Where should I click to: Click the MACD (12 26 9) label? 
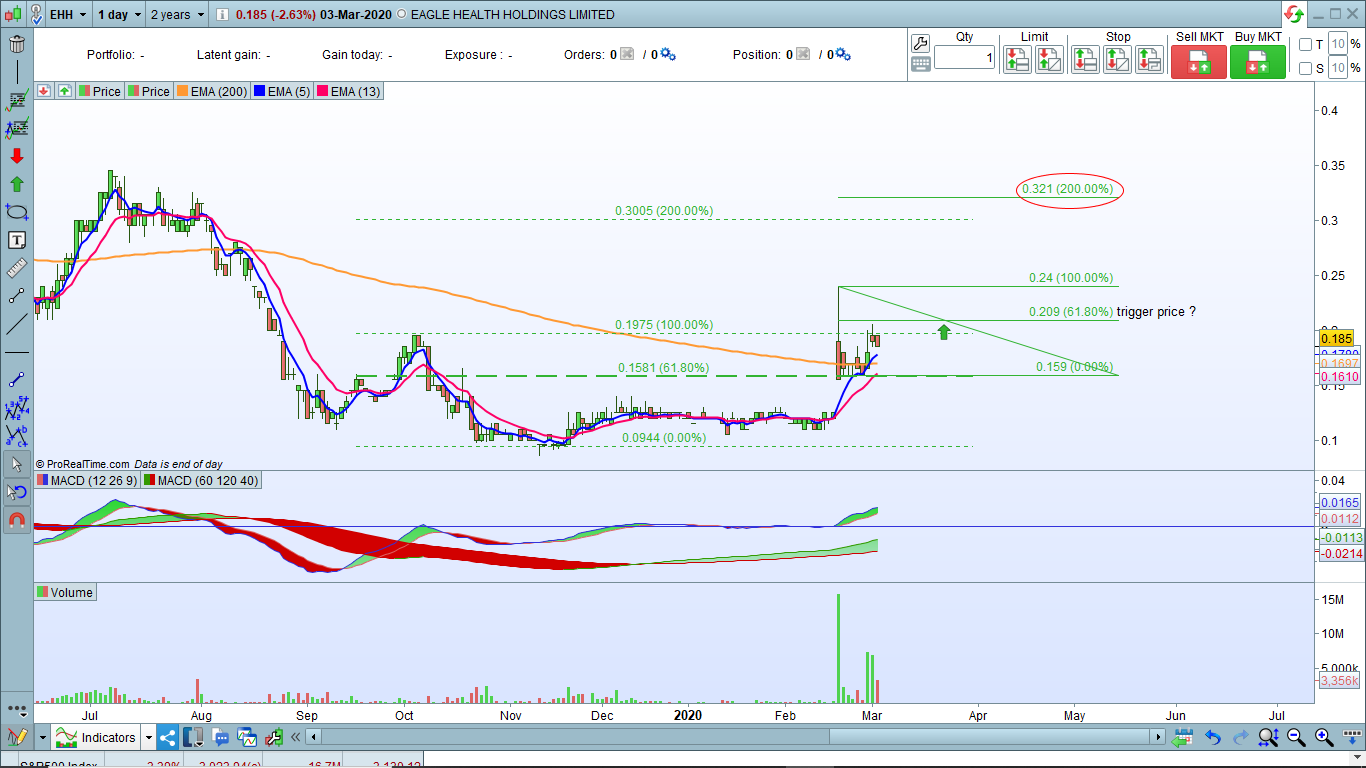(87, 481)
